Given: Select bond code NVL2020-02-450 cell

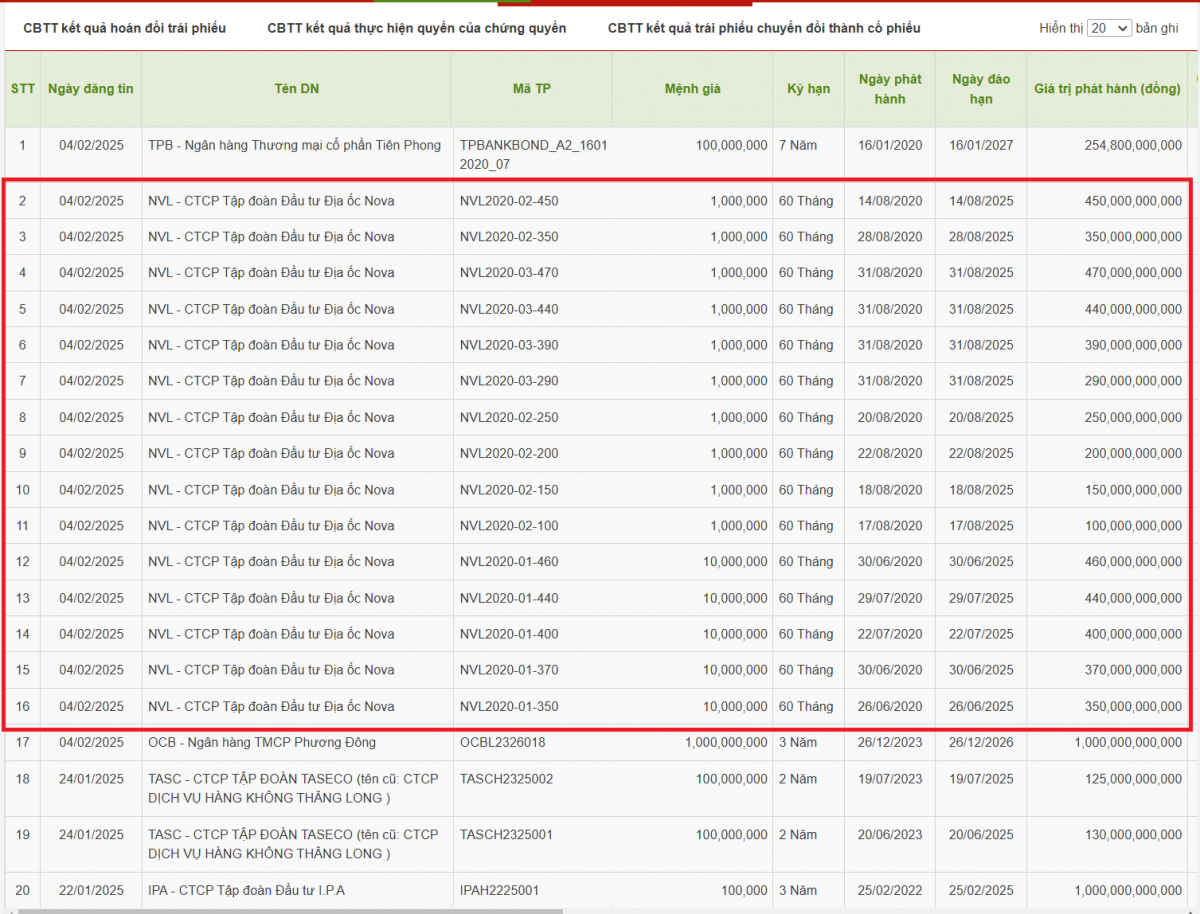Looking at the screenshot, I should [509, 201].
